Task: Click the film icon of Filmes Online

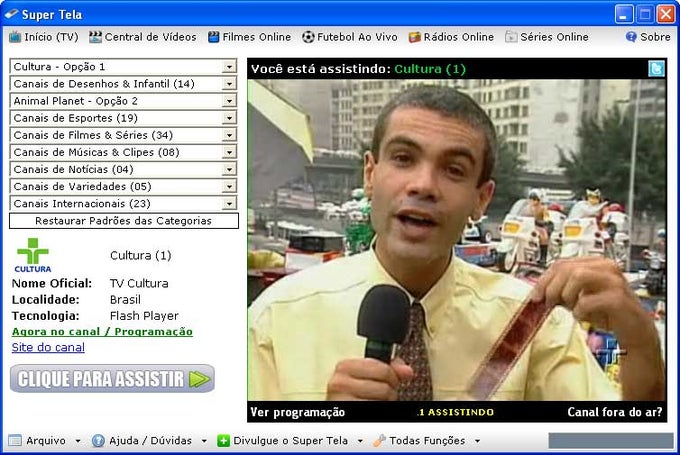Action: (213, 37)
